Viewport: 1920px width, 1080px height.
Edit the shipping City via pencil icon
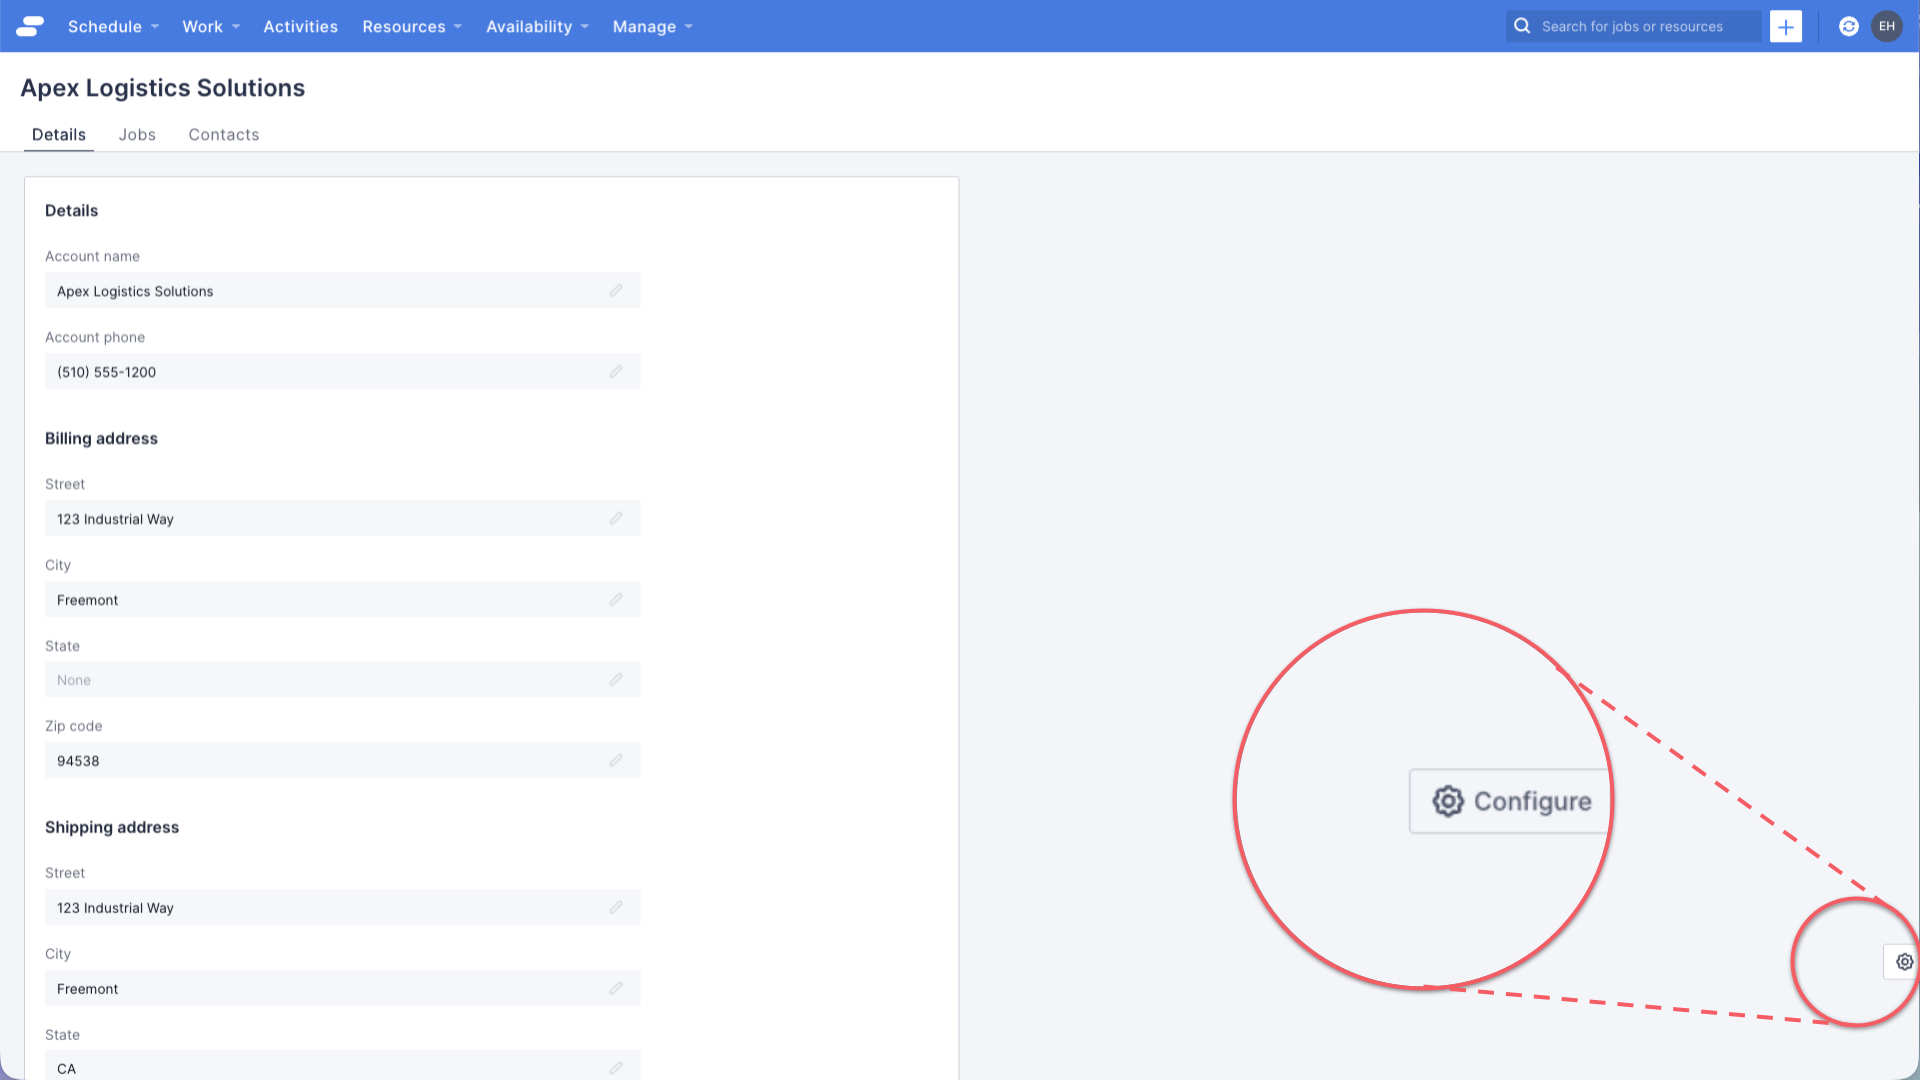[x=616, y=988]
